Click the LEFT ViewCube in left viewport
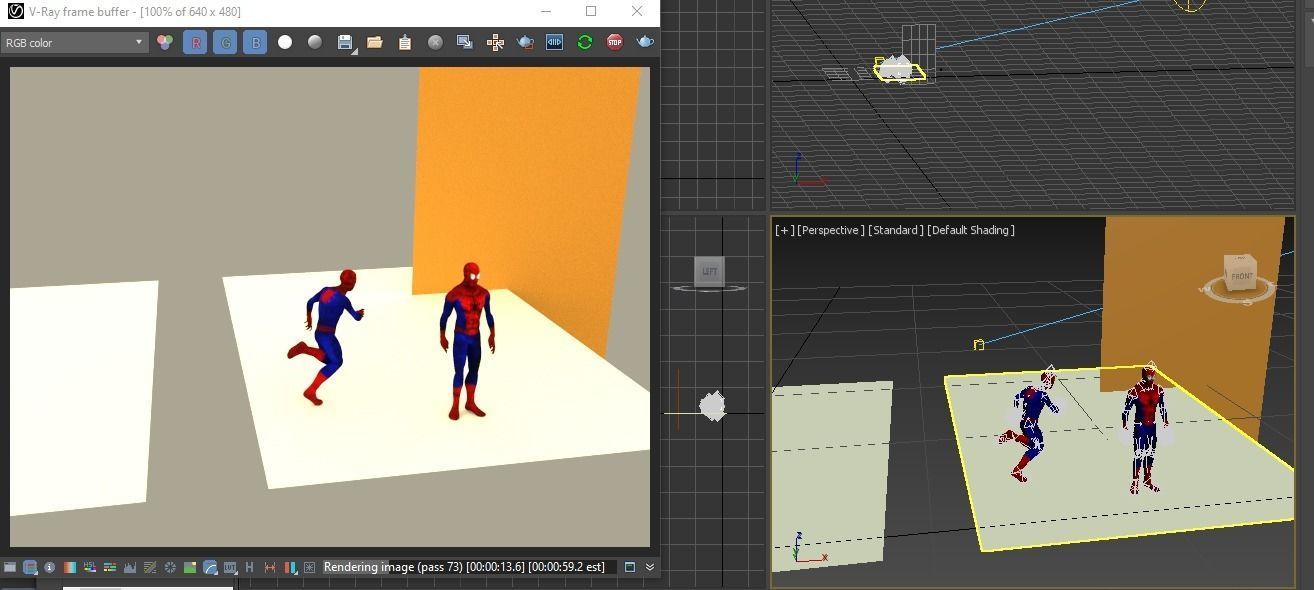 tap(709, 271)
